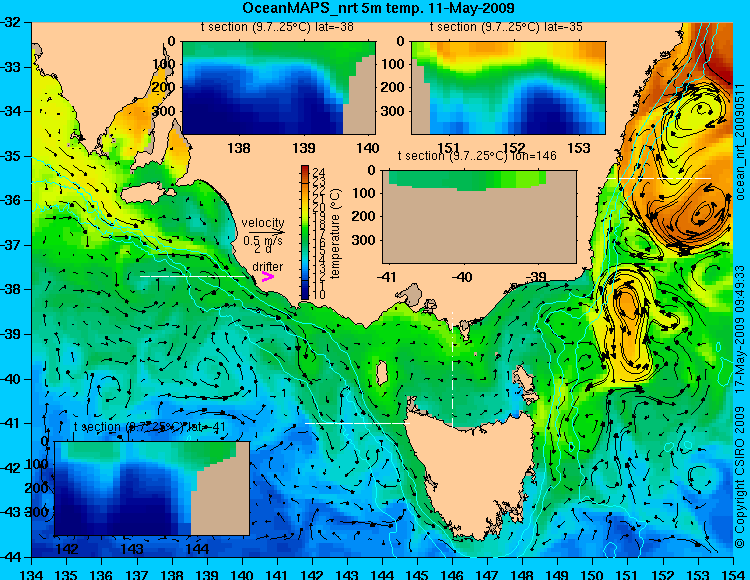Screen dimensions: 750x580
Task: Click '153' under the lat=-35 inset
Action: coord(579,148)
